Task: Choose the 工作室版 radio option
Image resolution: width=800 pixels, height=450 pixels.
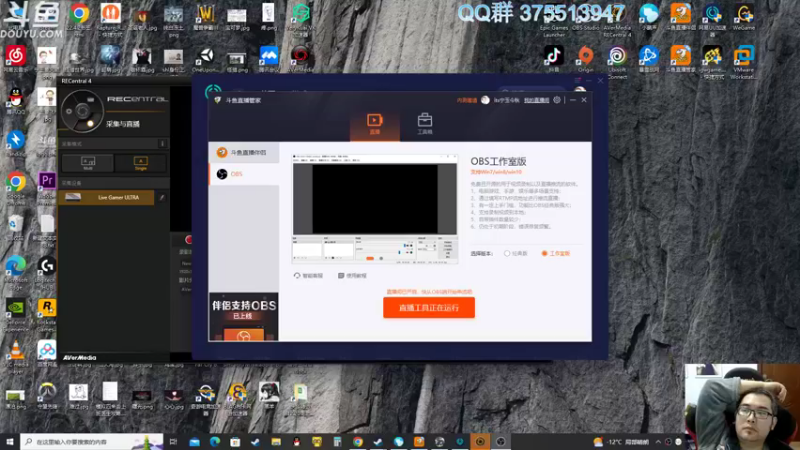Action: point(556,253)
